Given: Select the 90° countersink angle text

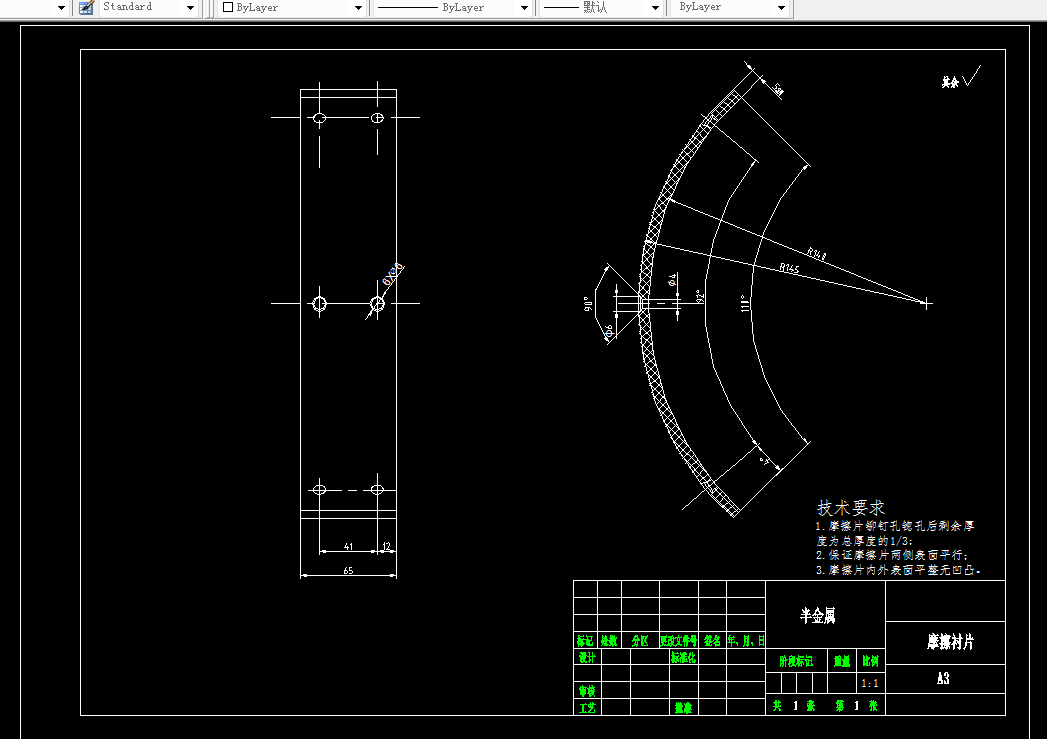Looking at the screenshot, I should coord(588,304).
